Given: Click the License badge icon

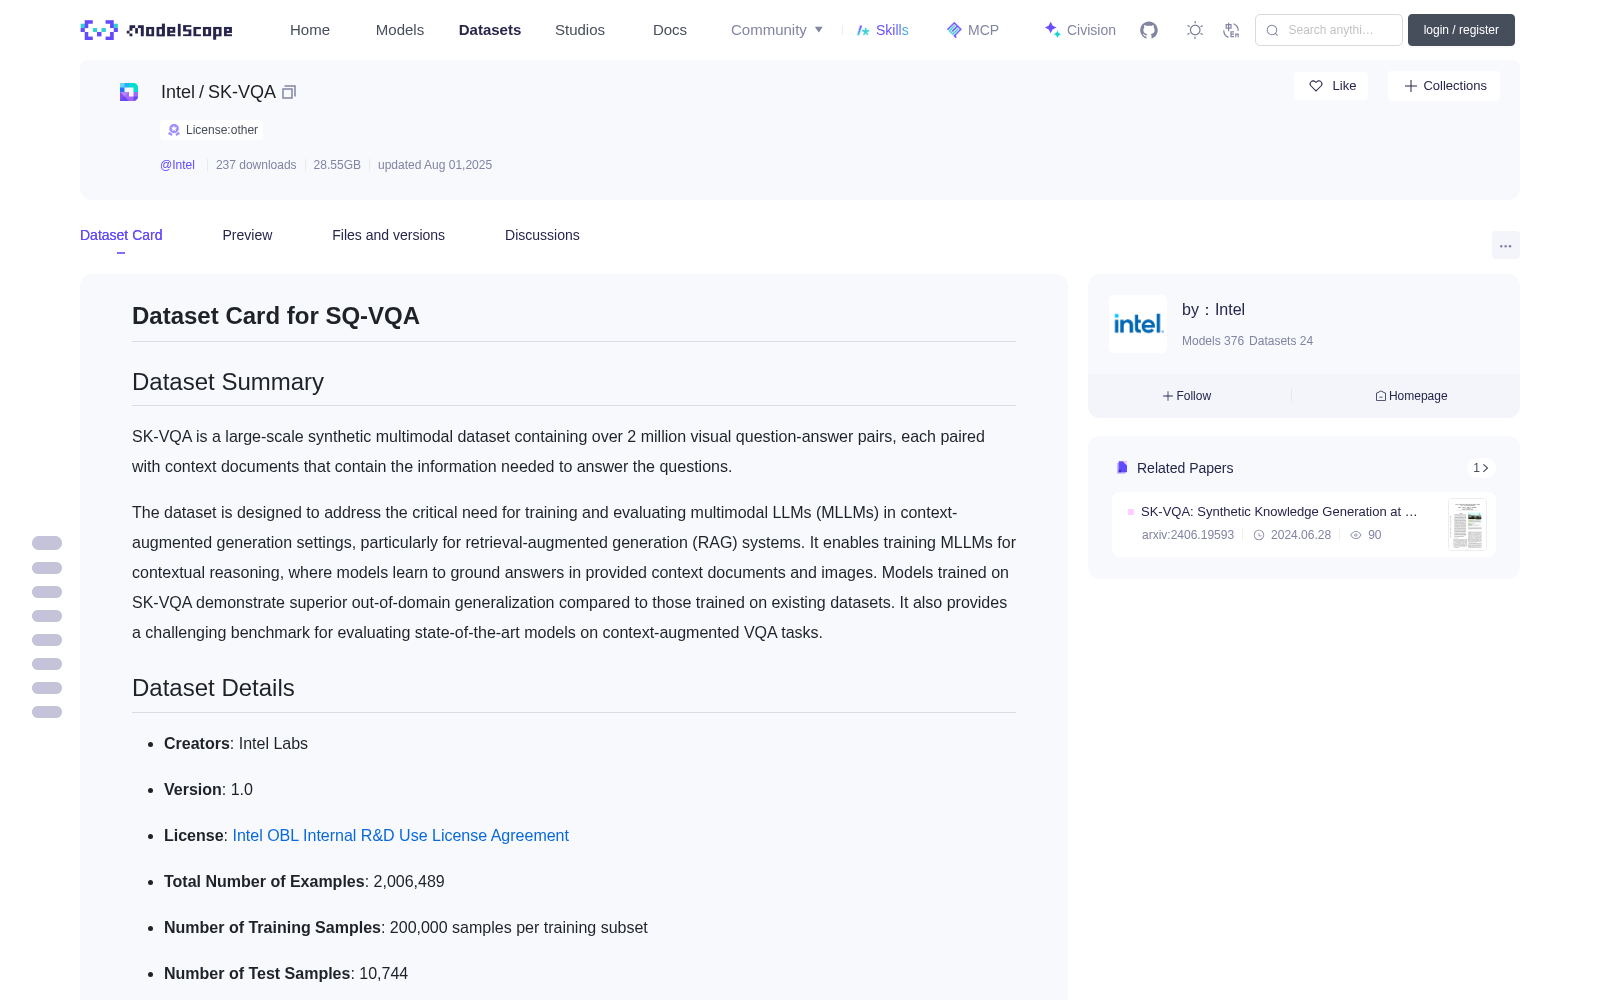Looking at the screenshot, I should point(174,130).
